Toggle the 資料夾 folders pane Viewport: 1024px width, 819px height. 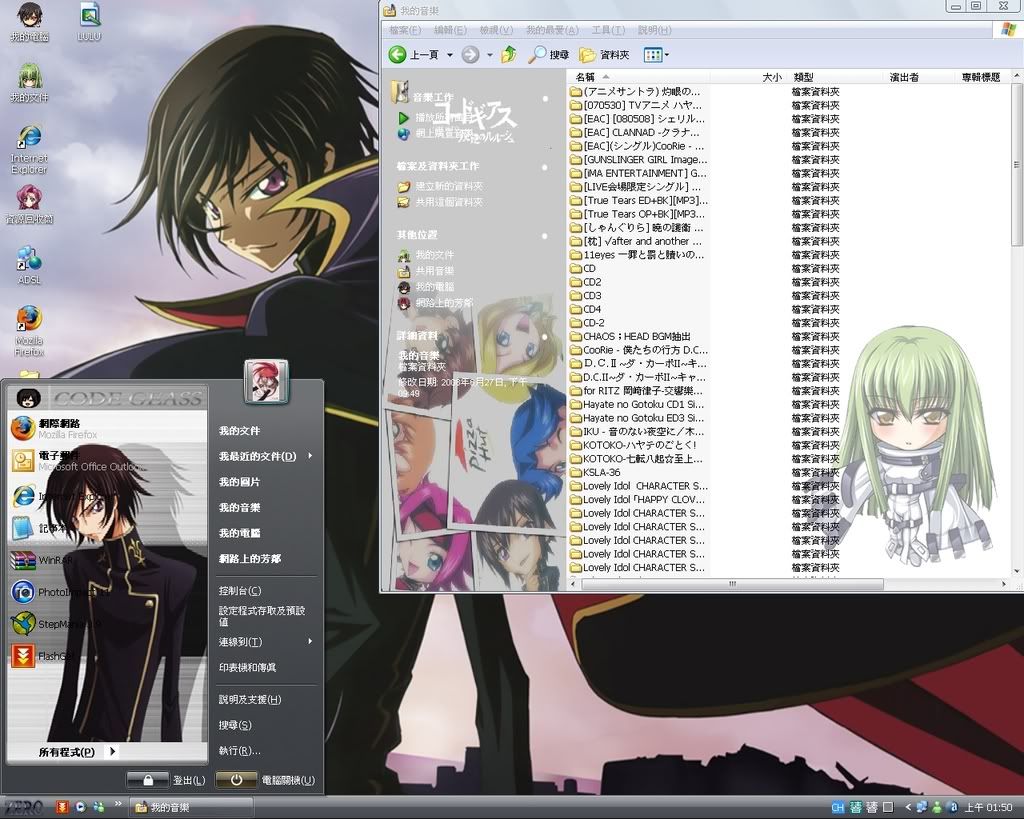tap(605, 55)
